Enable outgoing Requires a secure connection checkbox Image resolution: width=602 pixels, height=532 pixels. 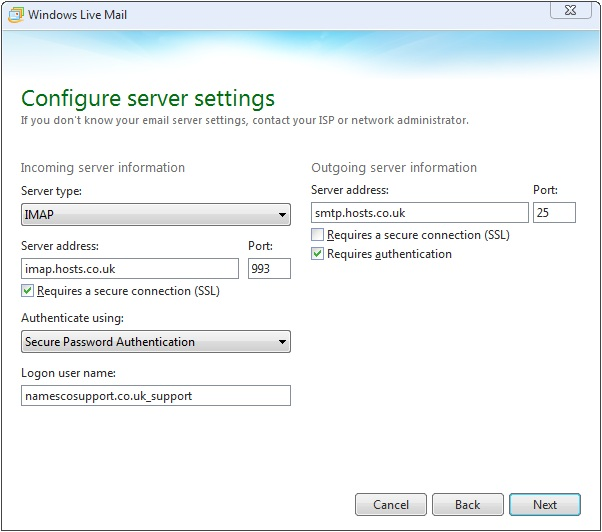(x=317, y=235)
